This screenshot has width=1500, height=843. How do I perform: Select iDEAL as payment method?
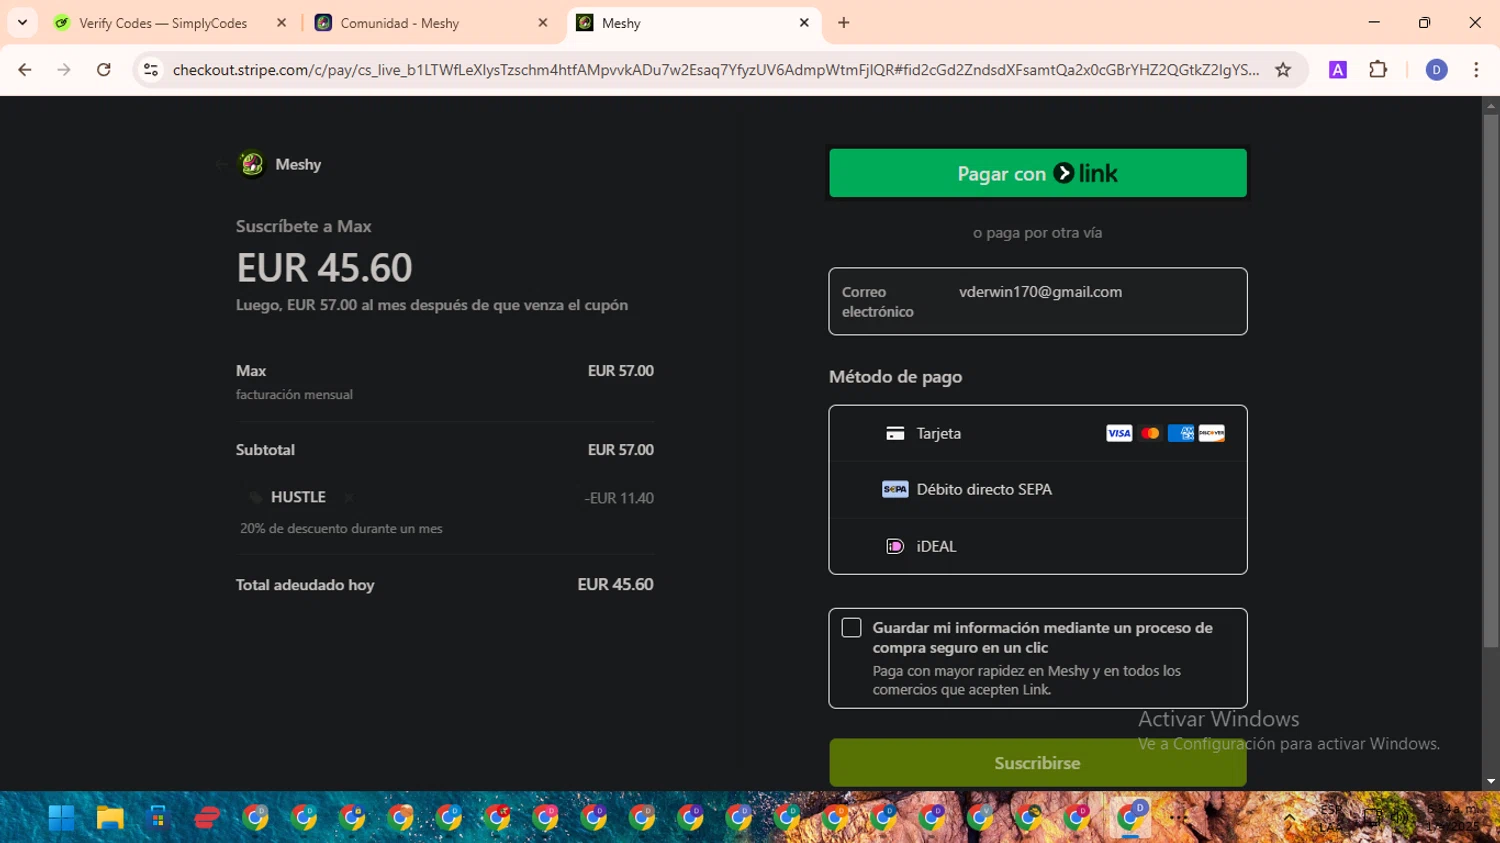(1038, 546)
